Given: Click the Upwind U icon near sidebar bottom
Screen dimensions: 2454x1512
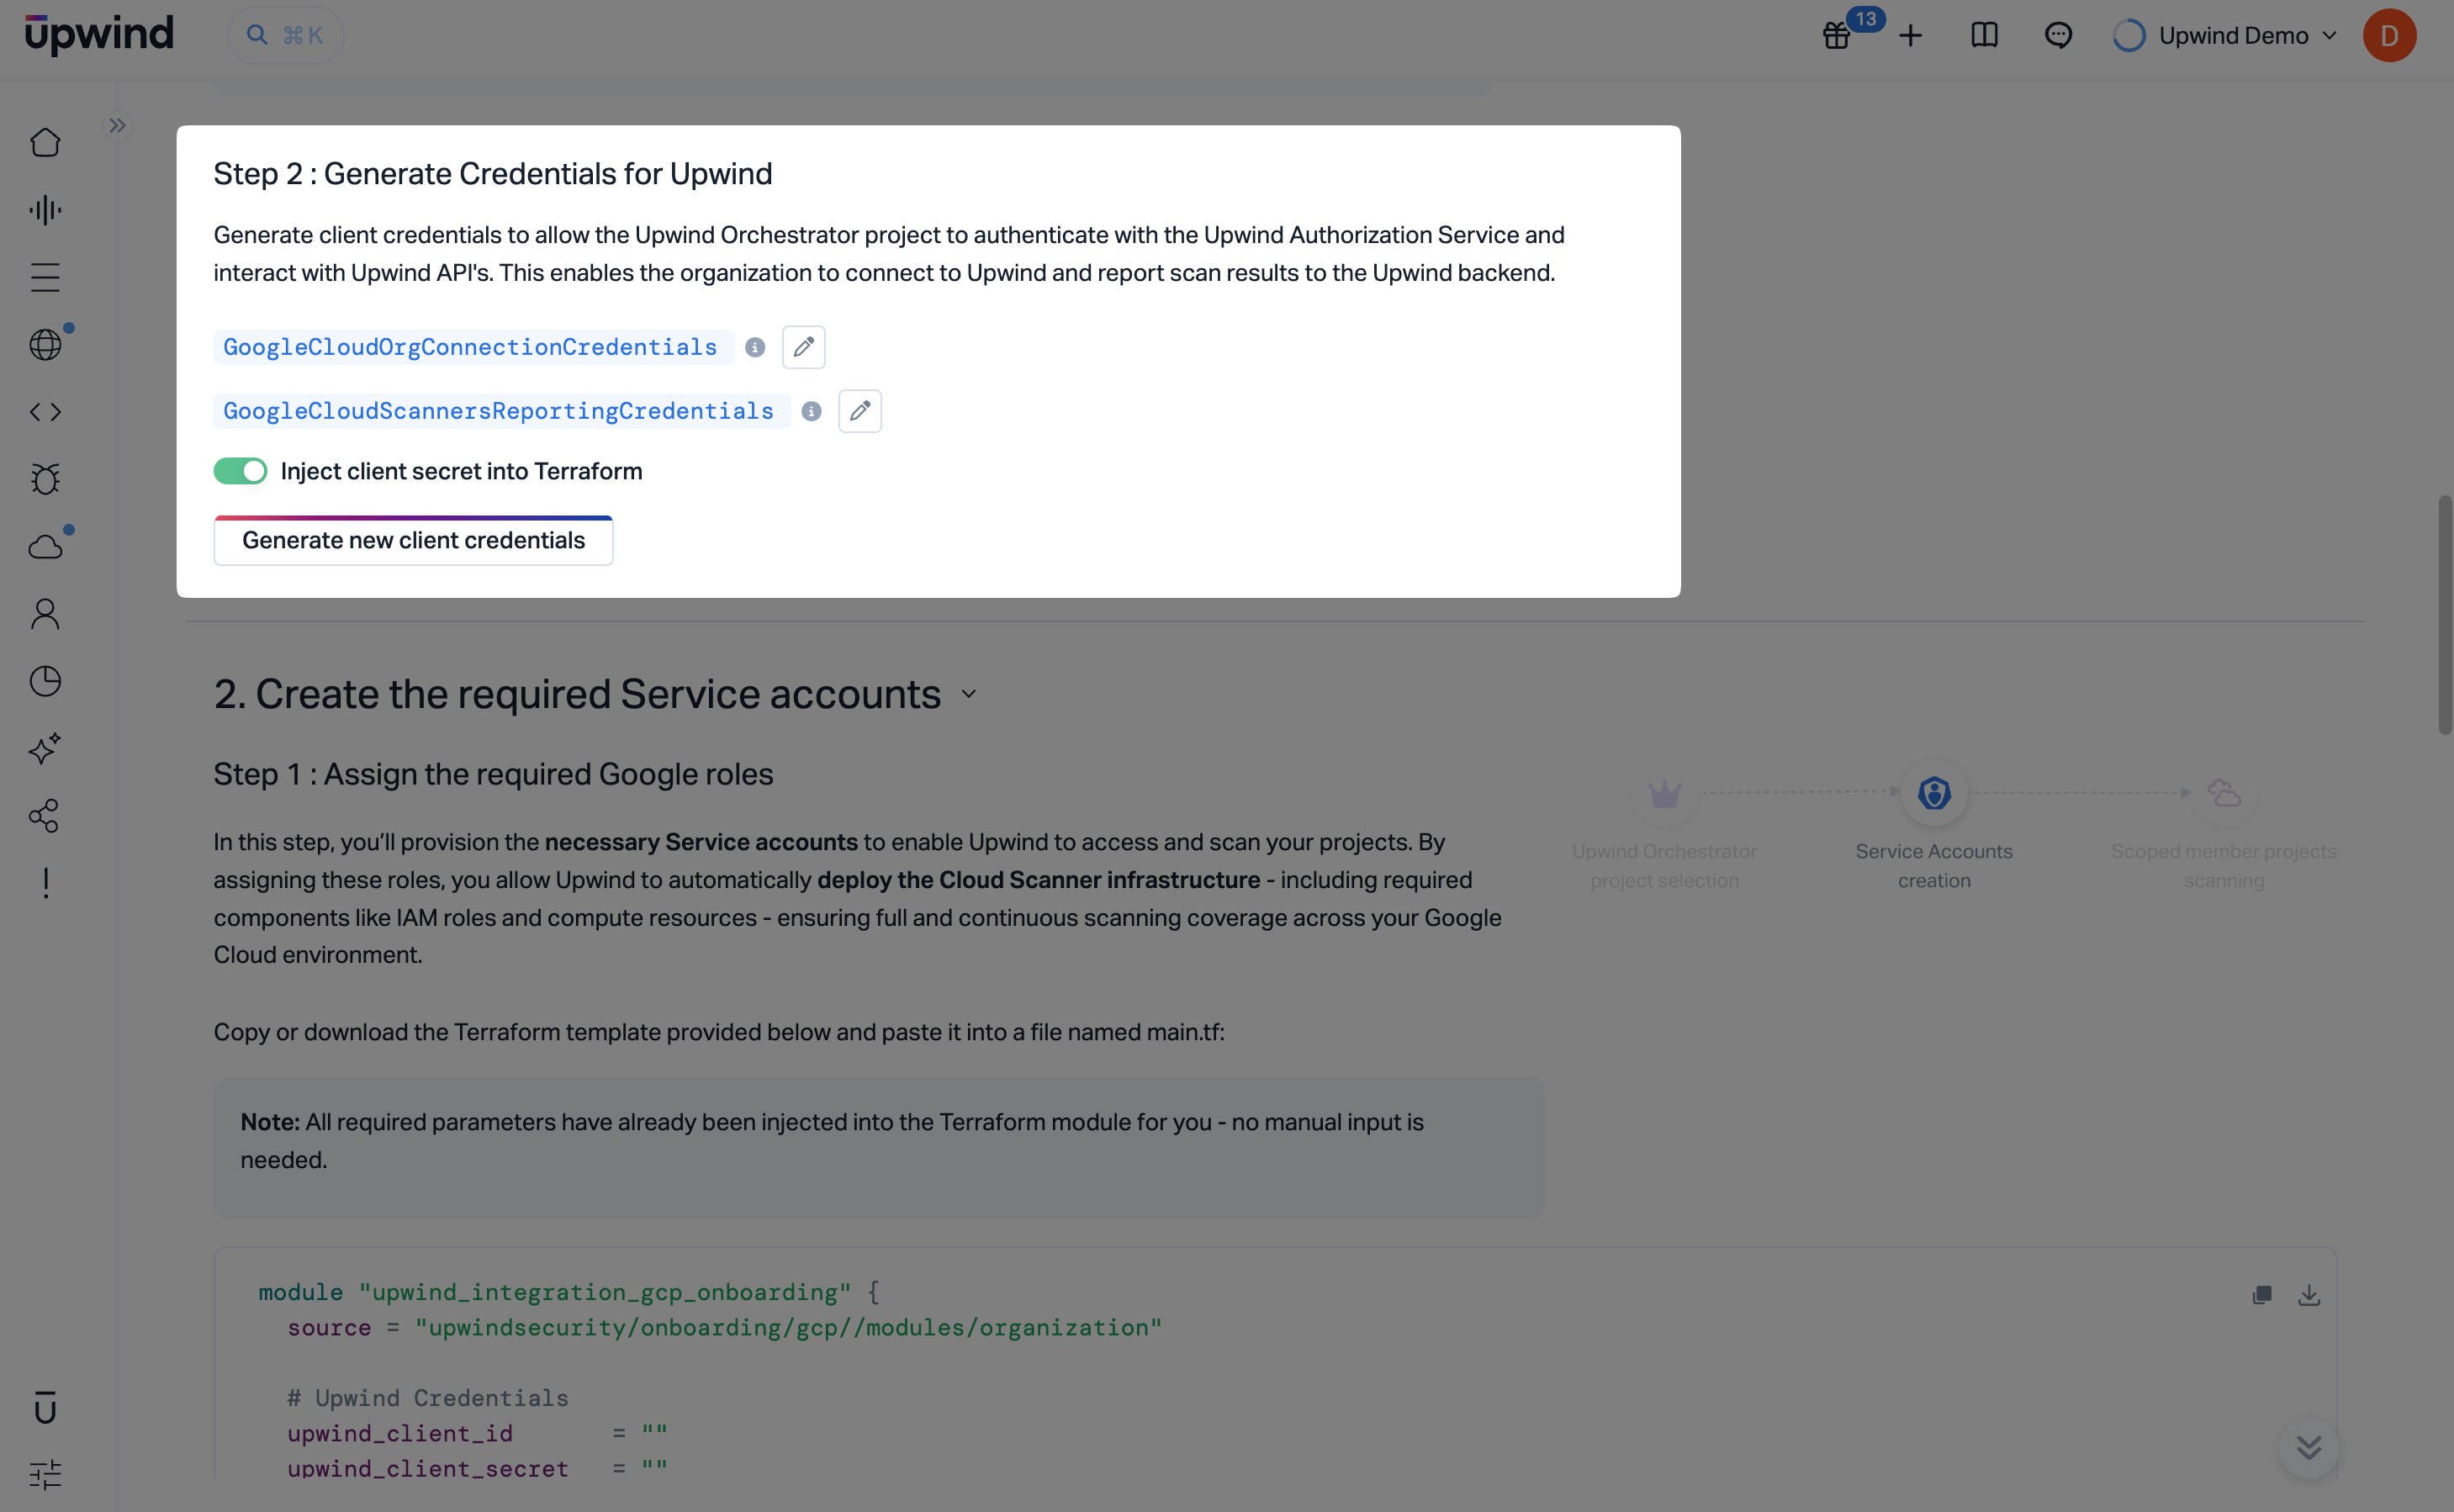Looking at the screenshot, I should 45,1407.
